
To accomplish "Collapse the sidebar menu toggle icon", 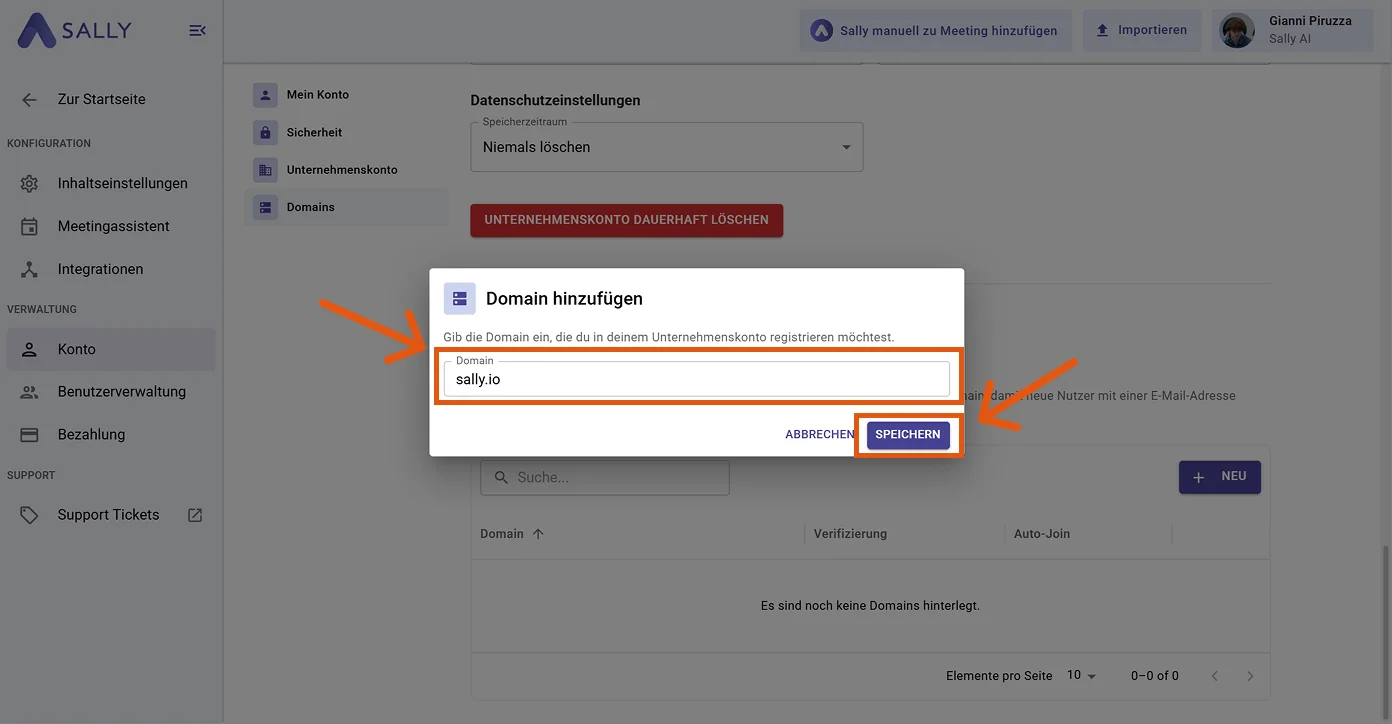I will coord(198,31).
